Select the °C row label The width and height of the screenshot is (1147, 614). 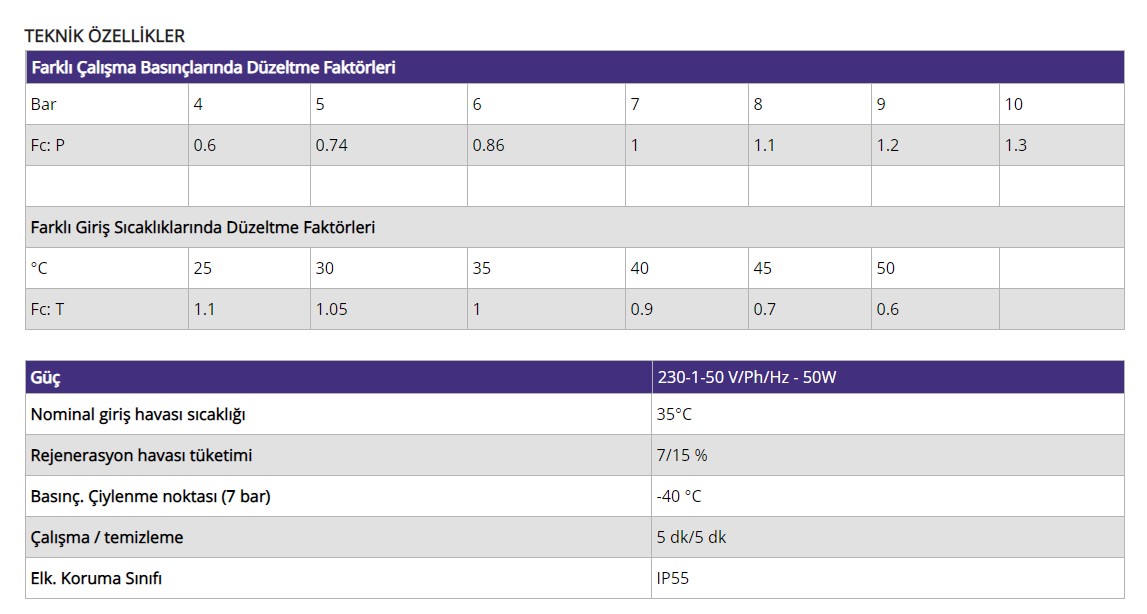40,268
